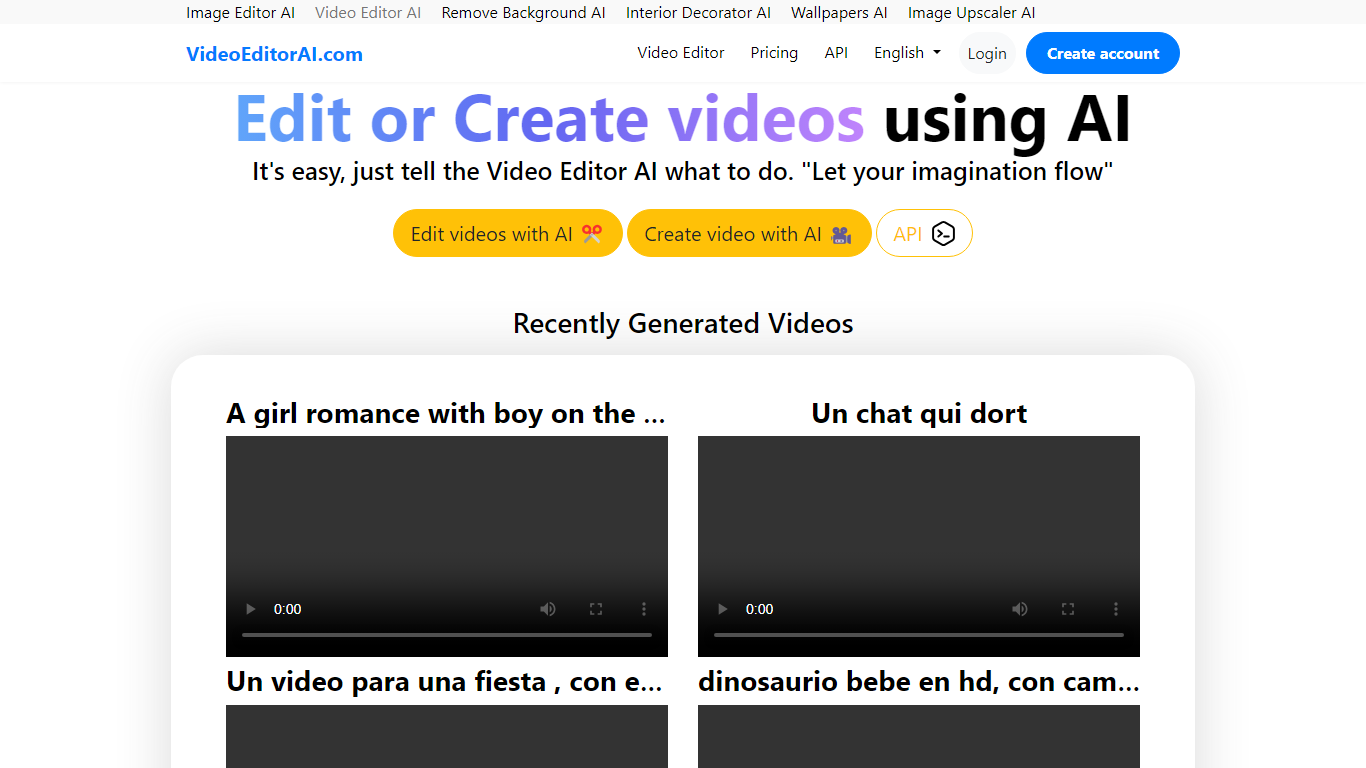Seek on 'A girl romance' video progress bar
This screenshot has height=768, width=1366.
point(447,634)
